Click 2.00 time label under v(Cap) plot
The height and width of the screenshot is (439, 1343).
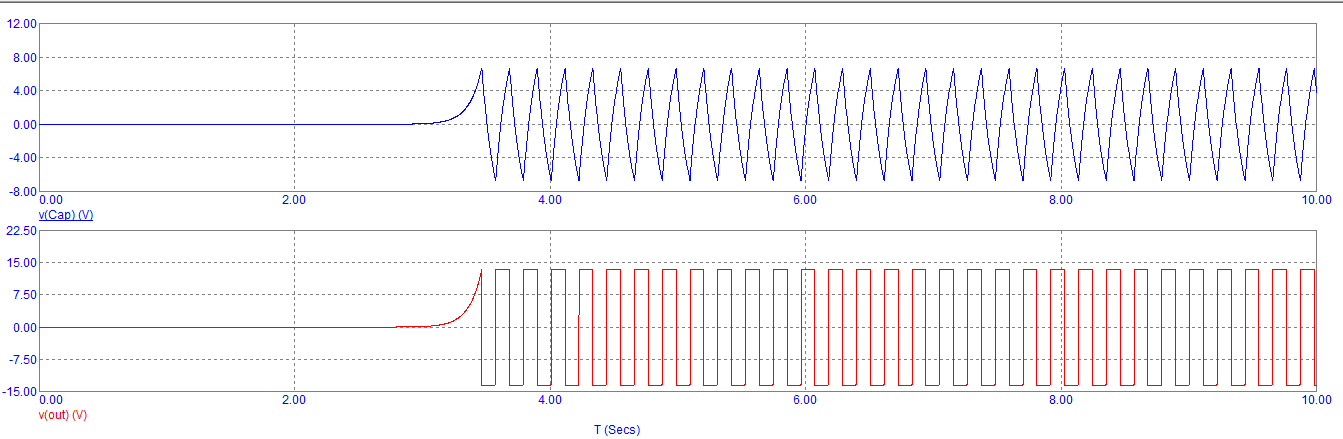point(294,200)
